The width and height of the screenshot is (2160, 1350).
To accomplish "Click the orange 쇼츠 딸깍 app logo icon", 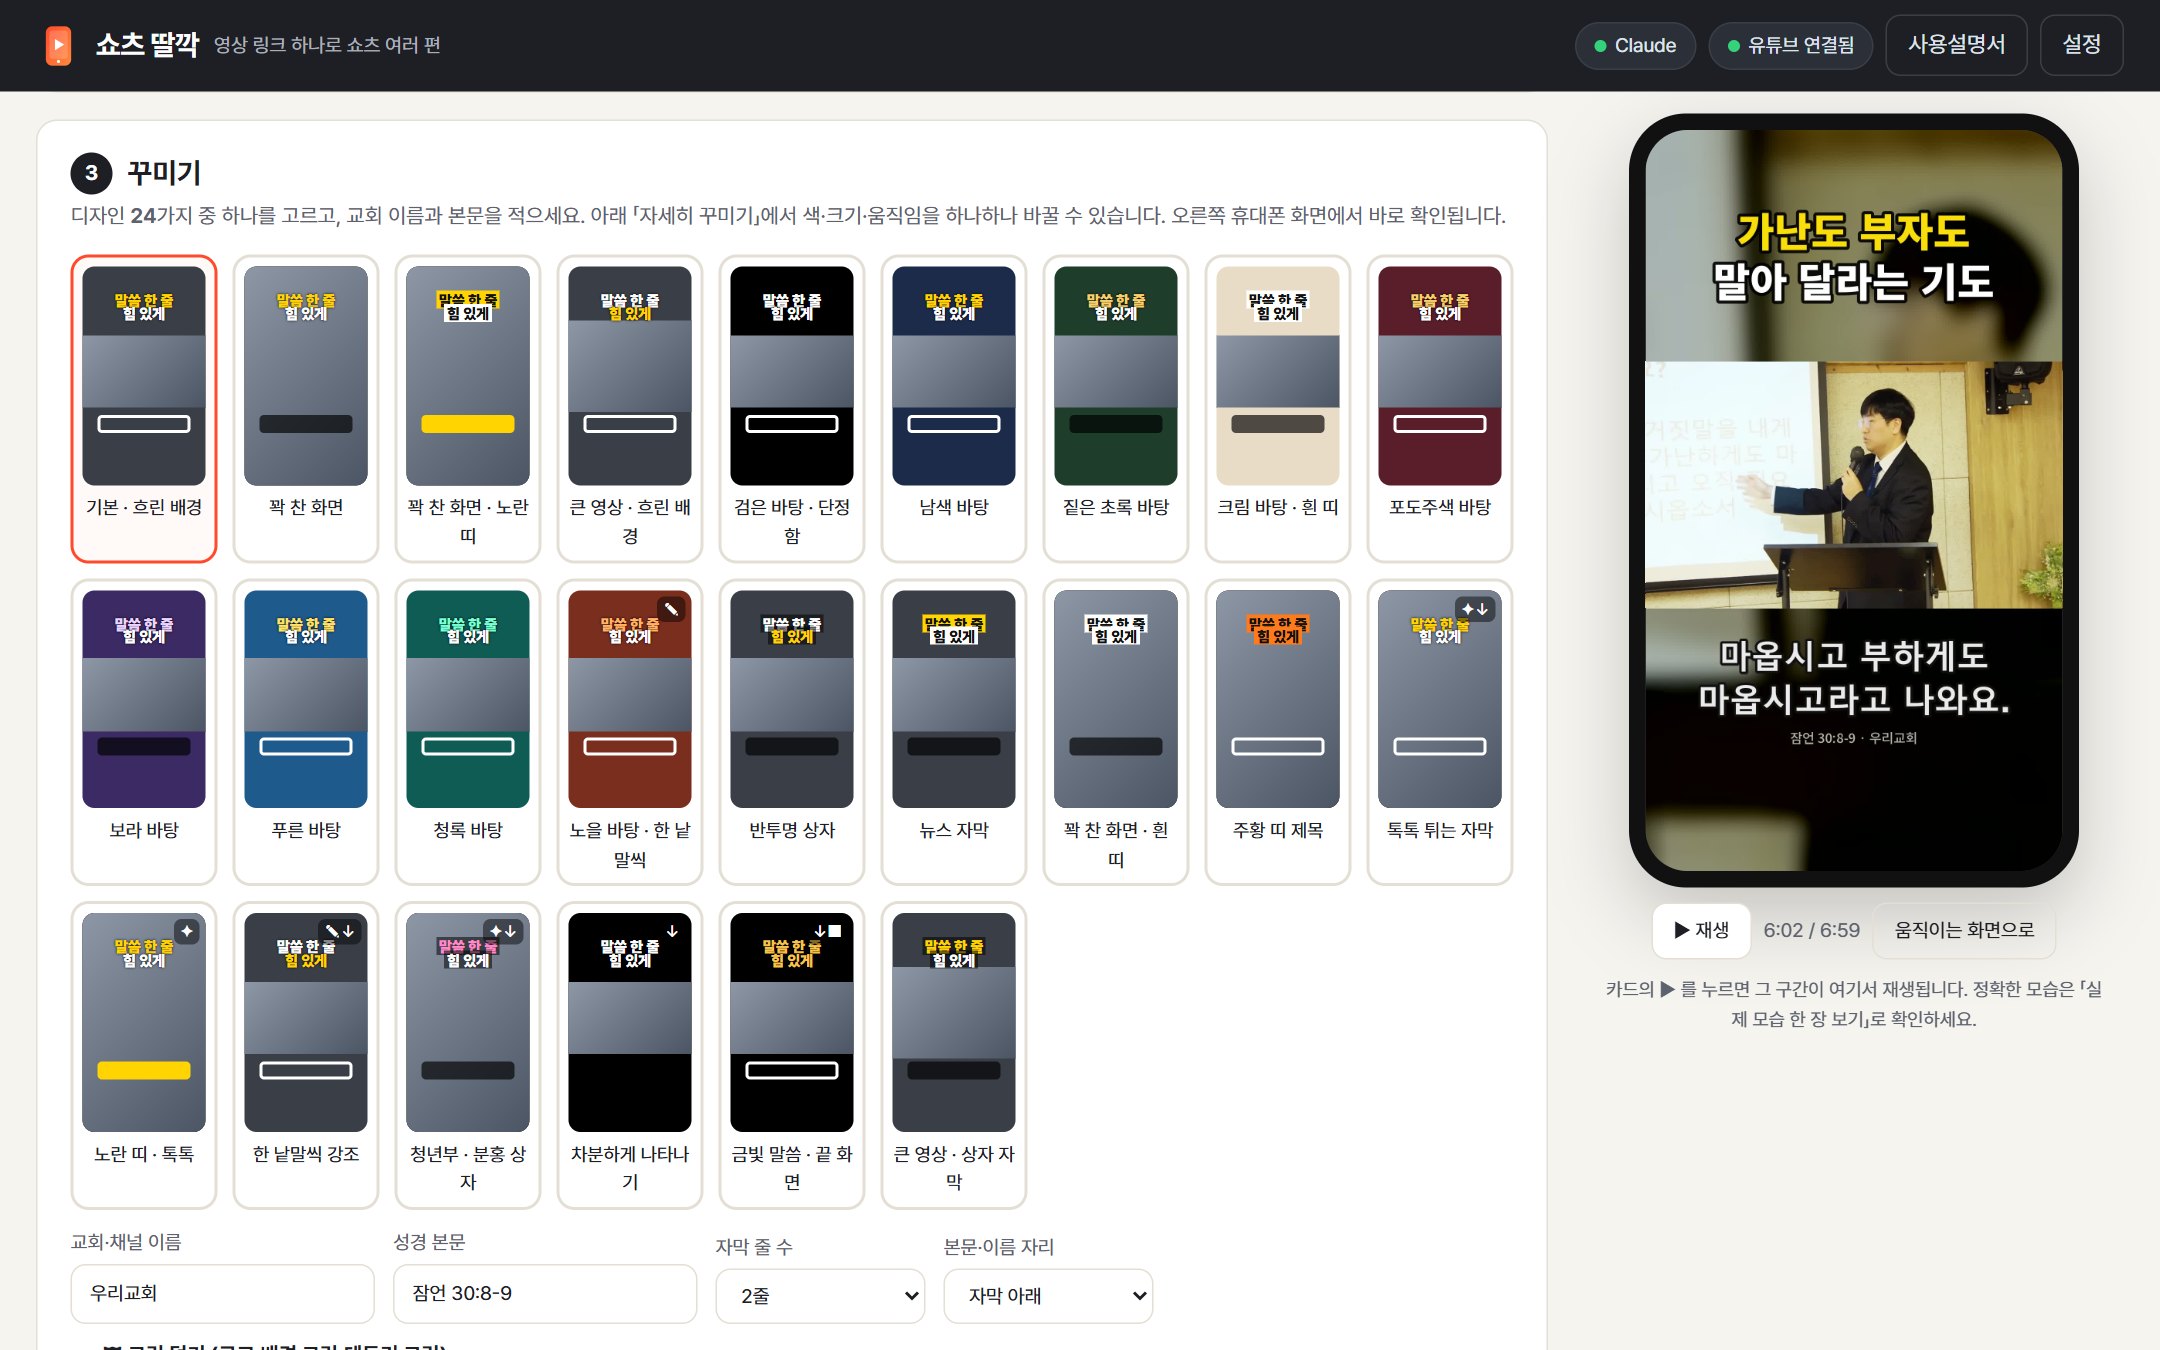I will click(58, 45).
